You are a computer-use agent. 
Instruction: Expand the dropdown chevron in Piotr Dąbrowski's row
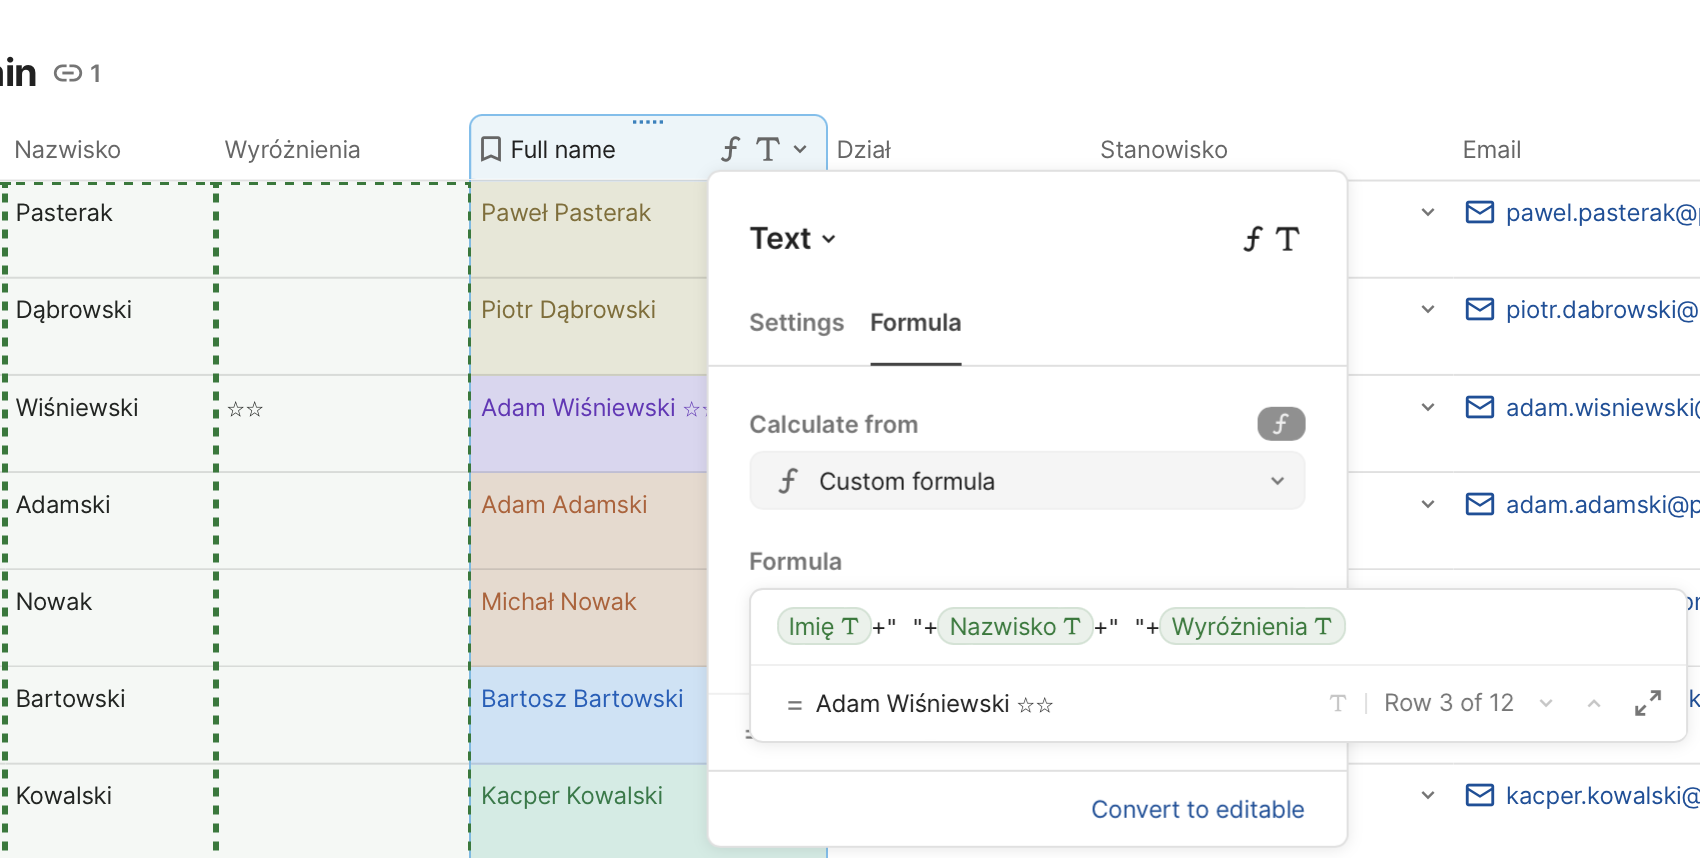[x=1428, y=310]
